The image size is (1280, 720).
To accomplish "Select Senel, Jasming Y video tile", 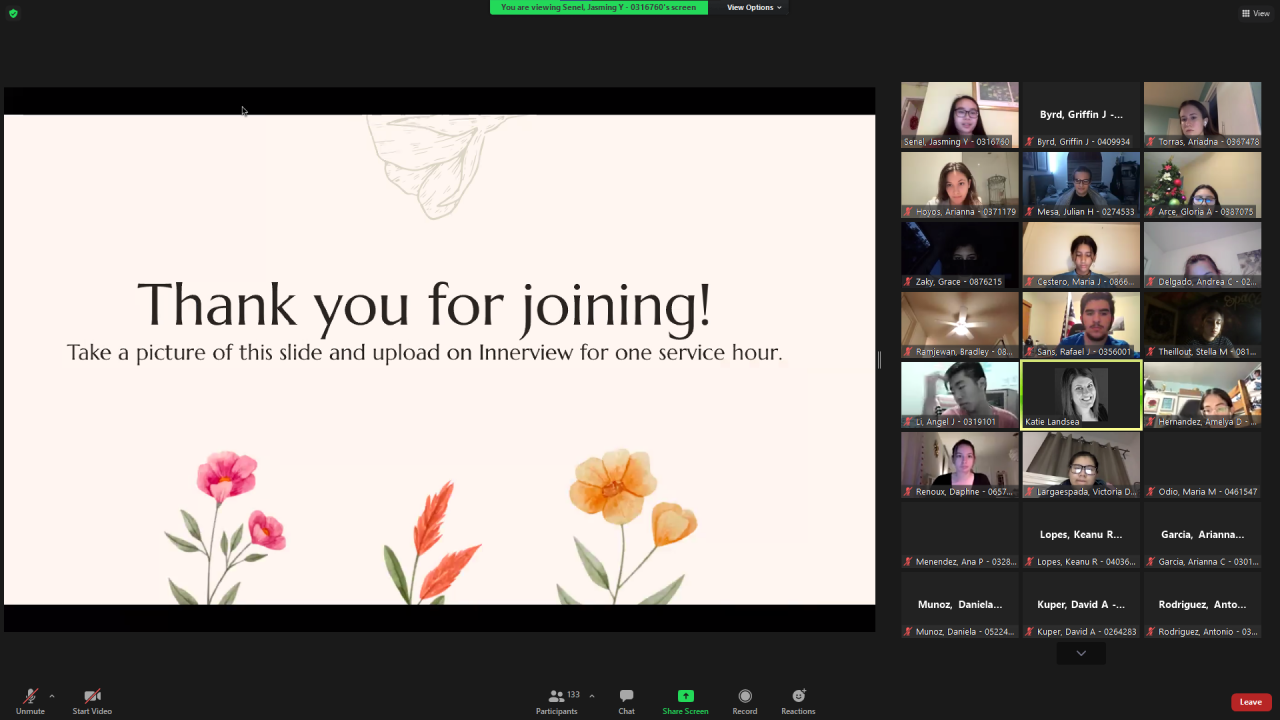I will tap(960, 115).
